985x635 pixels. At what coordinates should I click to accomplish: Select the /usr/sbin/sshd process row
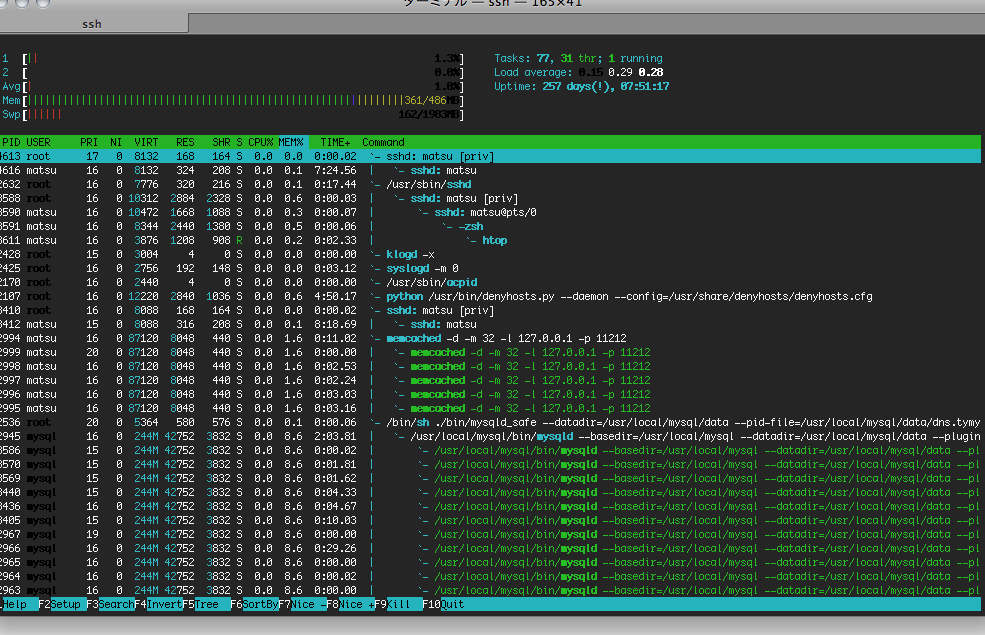pos(490,184)
